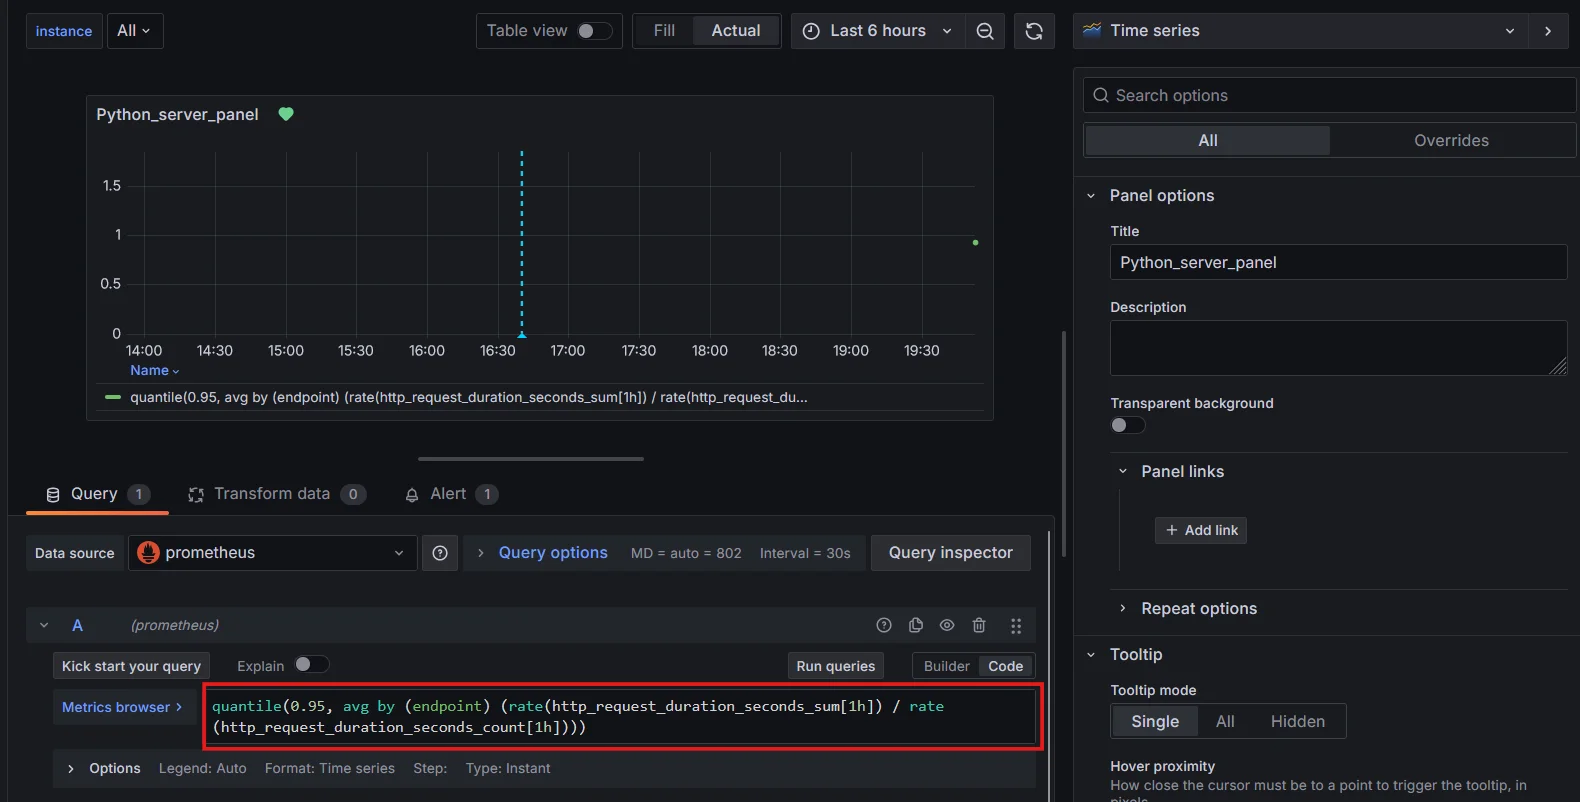Select the All options tab

tap(1208, 141)
